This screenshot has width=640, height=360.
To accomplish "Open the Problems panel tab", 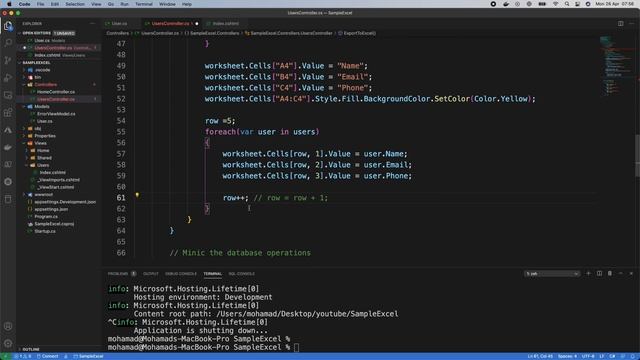I will 118,273.
